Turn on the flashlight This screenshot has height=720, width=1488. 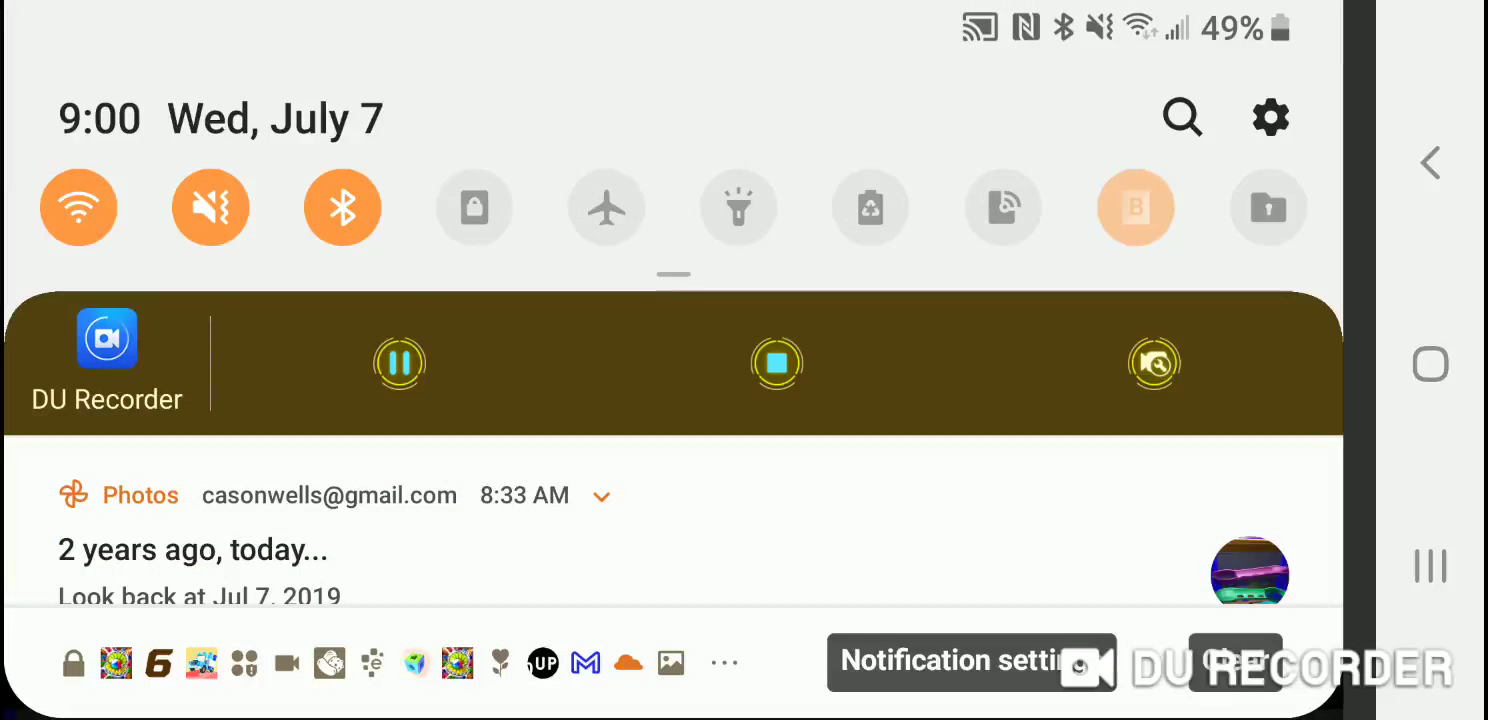[739, 207]
